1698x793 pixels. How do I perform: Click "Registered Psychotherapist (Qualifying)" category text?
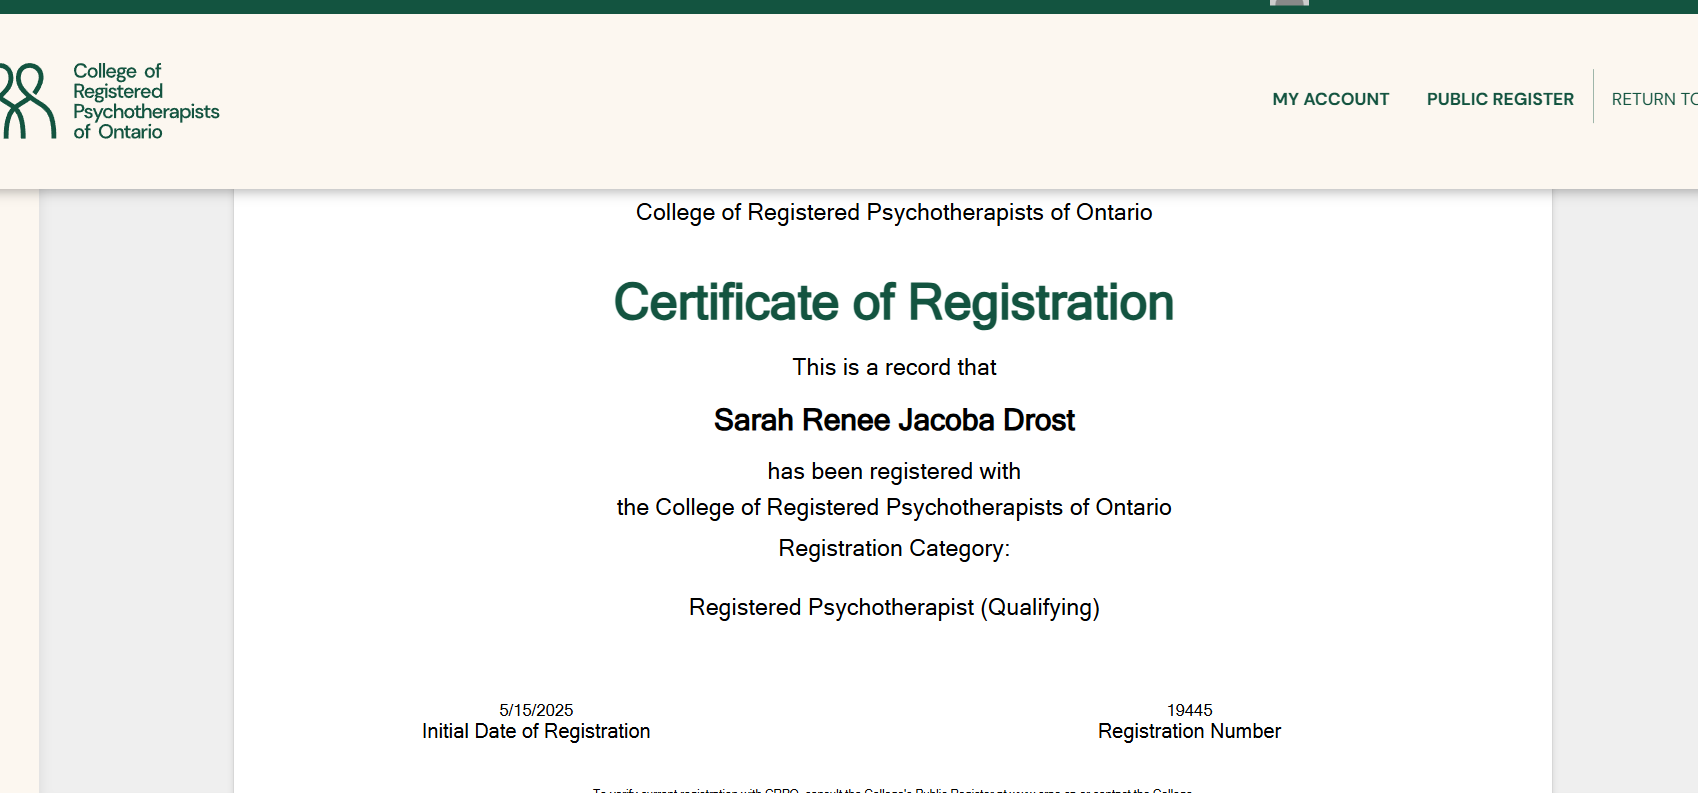point(894,608)
